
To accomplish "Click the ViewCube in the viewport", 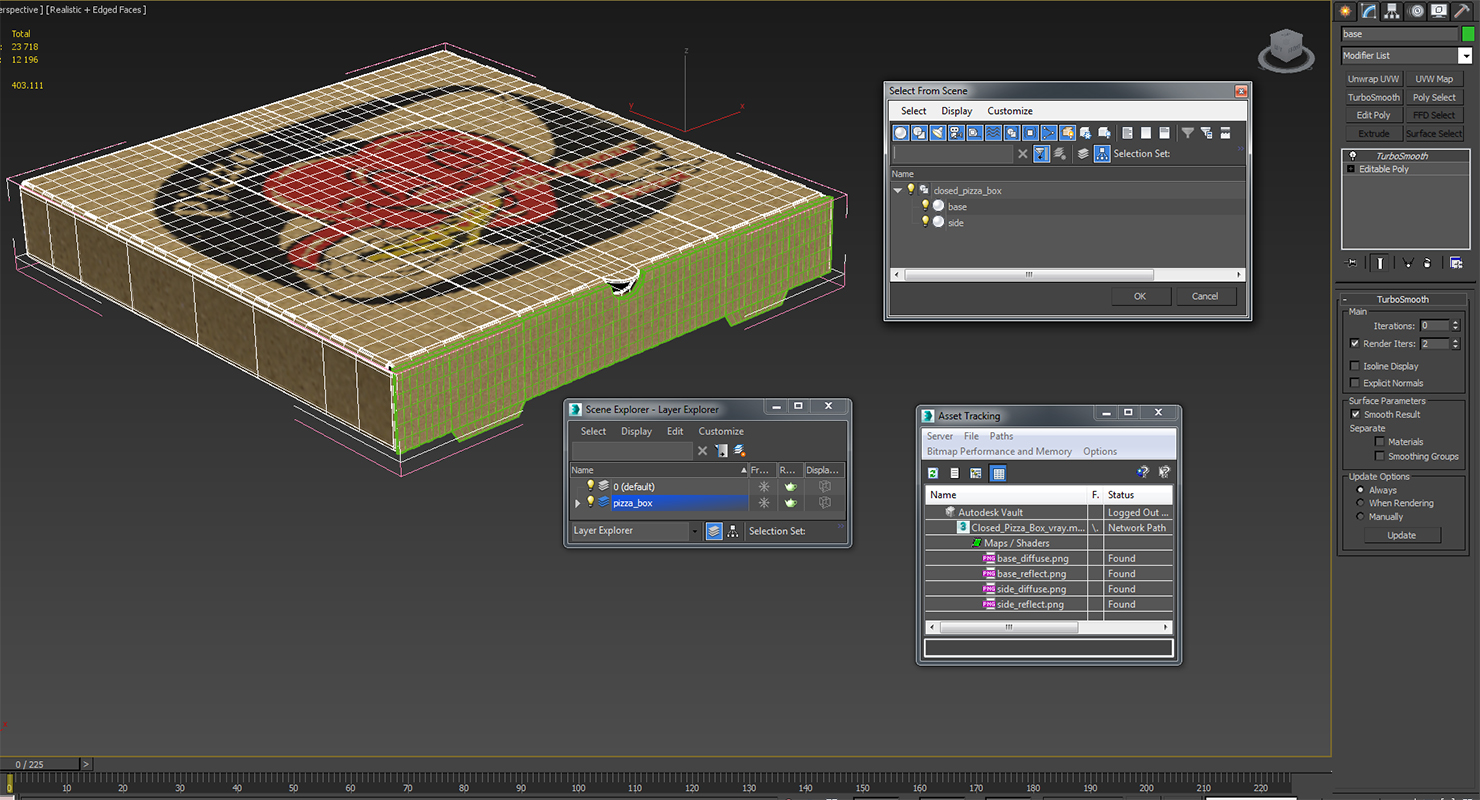I will tap(1287, 49).
